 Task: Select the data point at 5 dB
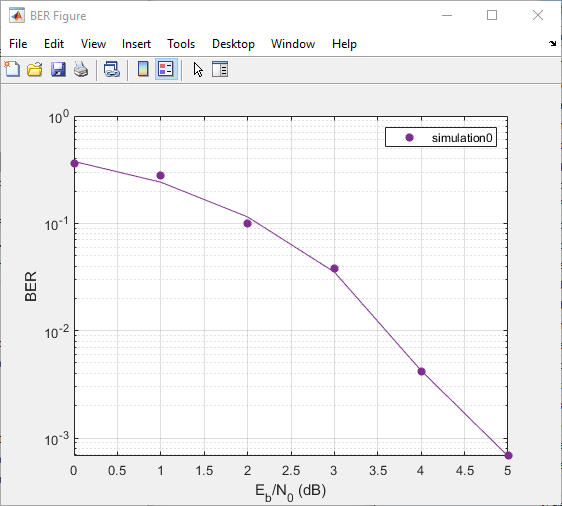(x=508, y=455)
